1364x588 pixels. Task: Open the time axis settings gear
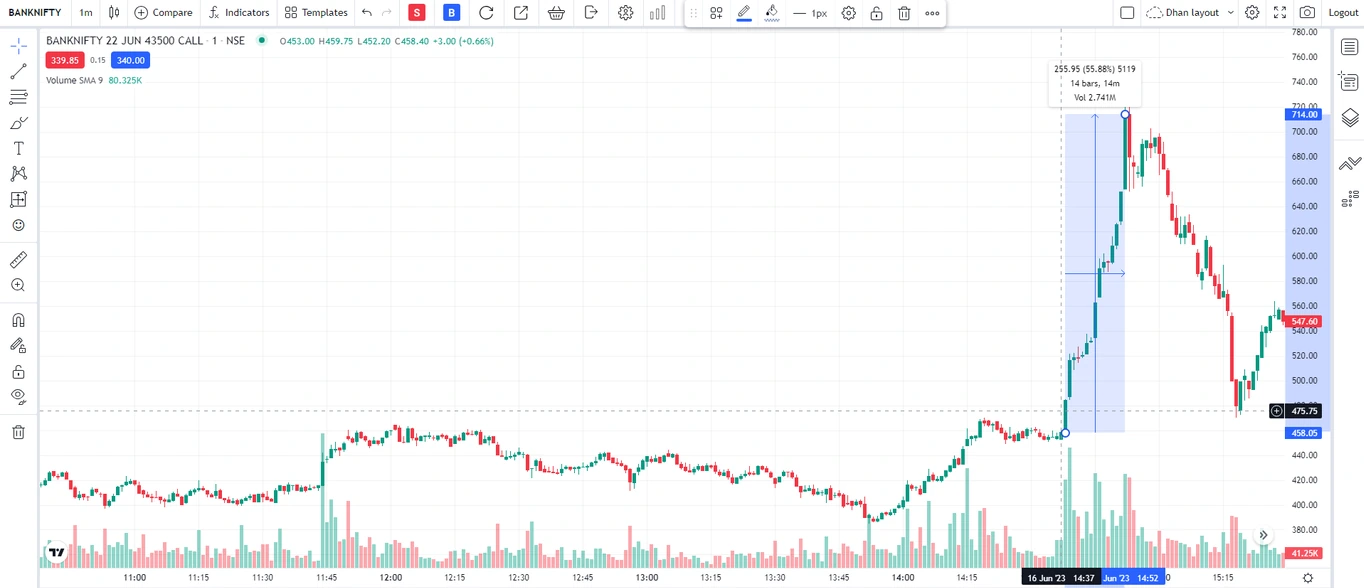tap(1308, 578)
